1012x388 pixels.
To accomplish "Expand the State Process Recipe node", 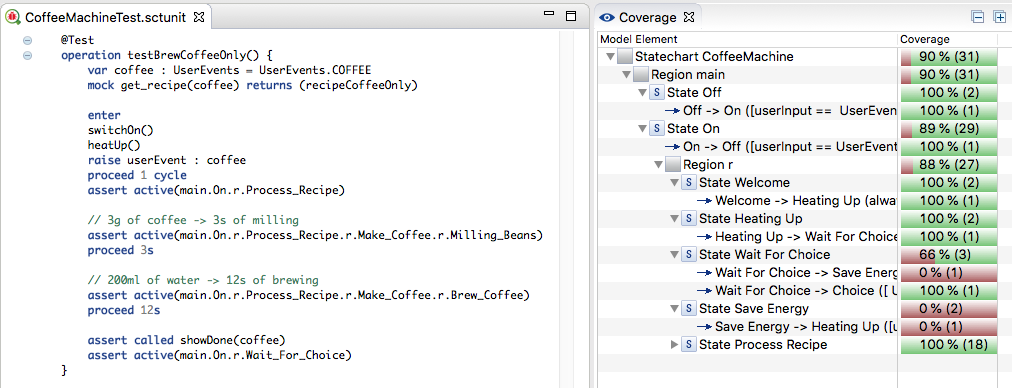I will tap(675, 345).
